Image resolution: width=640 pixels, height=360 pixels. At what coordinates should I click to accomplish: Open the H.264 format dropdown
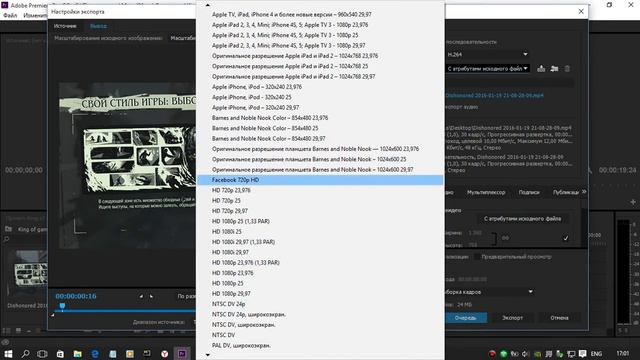pyautogui.click(x=487, y=54)
